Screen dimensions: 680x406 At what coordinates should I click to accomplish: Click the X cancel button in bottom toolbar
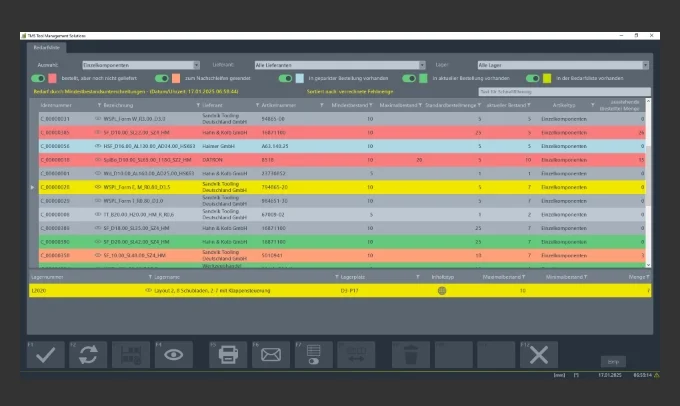(x=538, y=353)
